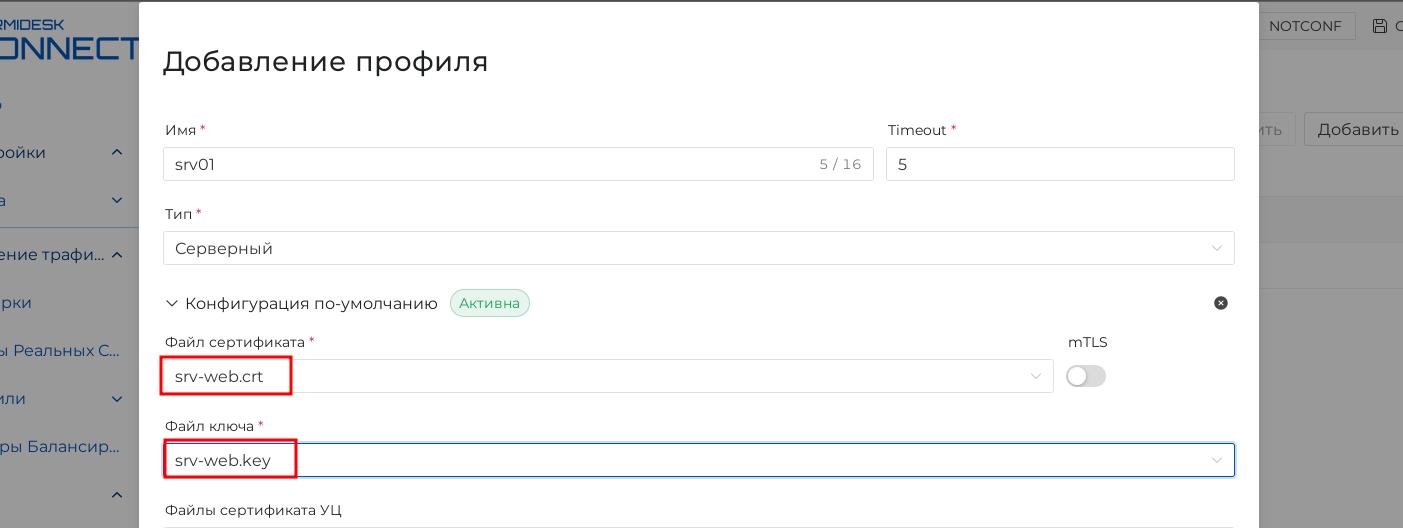This screenshot has width=1403, height=528.
Task: Click the NOTCONF button
Action: coord(1304,26)
